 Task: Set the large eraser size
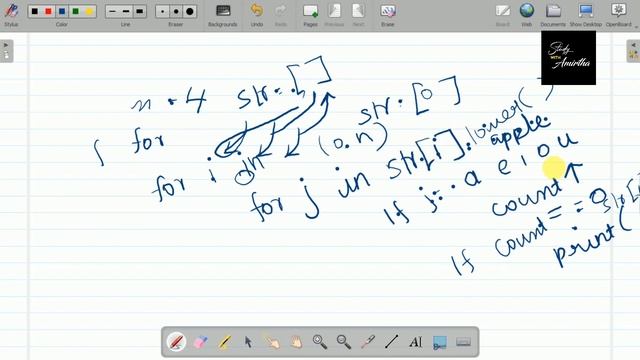190,11
